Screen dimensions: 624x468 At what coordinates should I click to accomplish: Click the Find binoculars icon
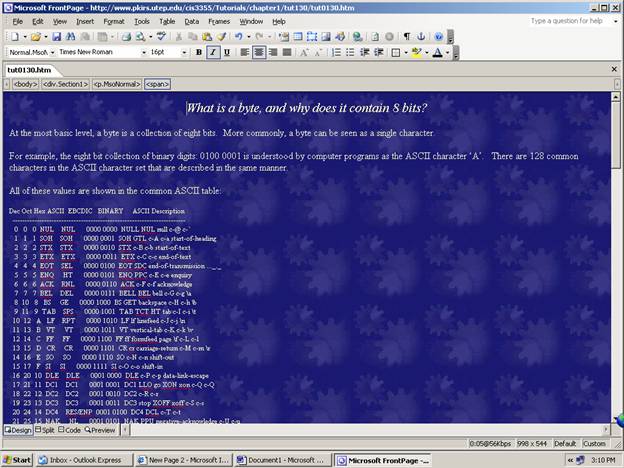tap(70, 37)
